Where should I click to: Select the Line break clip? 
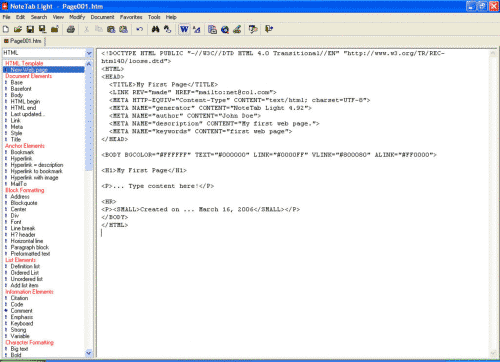point(23,228)
